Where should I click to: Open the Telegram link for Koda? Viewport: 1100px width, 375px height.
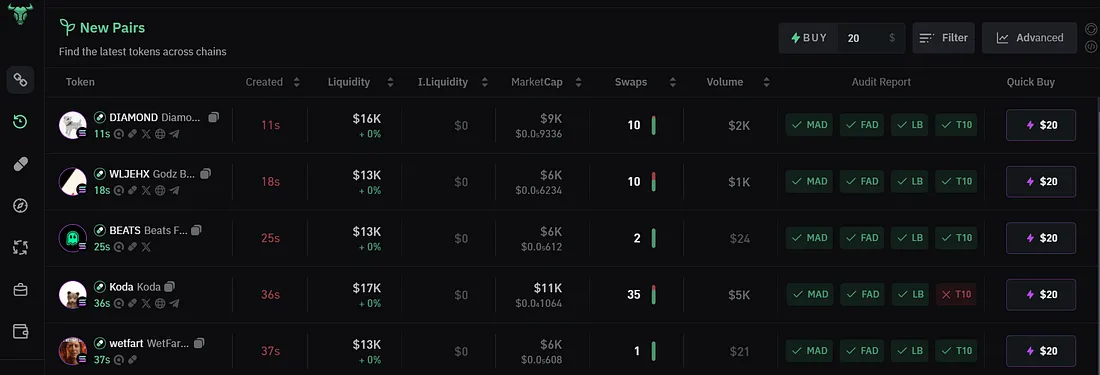[x=174, y=304]
